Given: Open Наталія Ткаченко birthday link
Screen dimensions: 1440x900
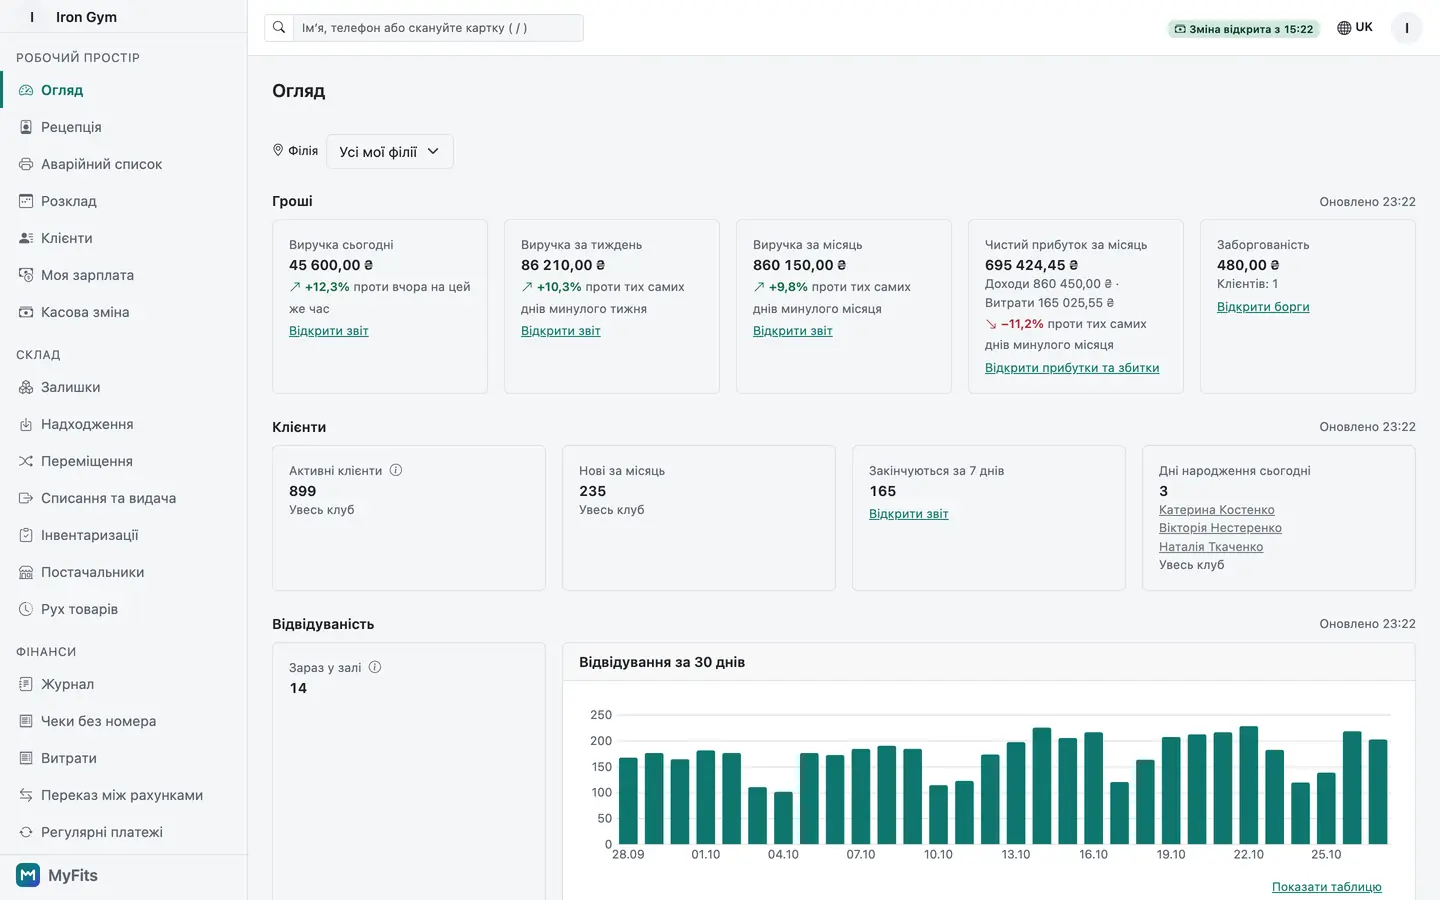Looking at the screenshot, I should coord(1211,547).
